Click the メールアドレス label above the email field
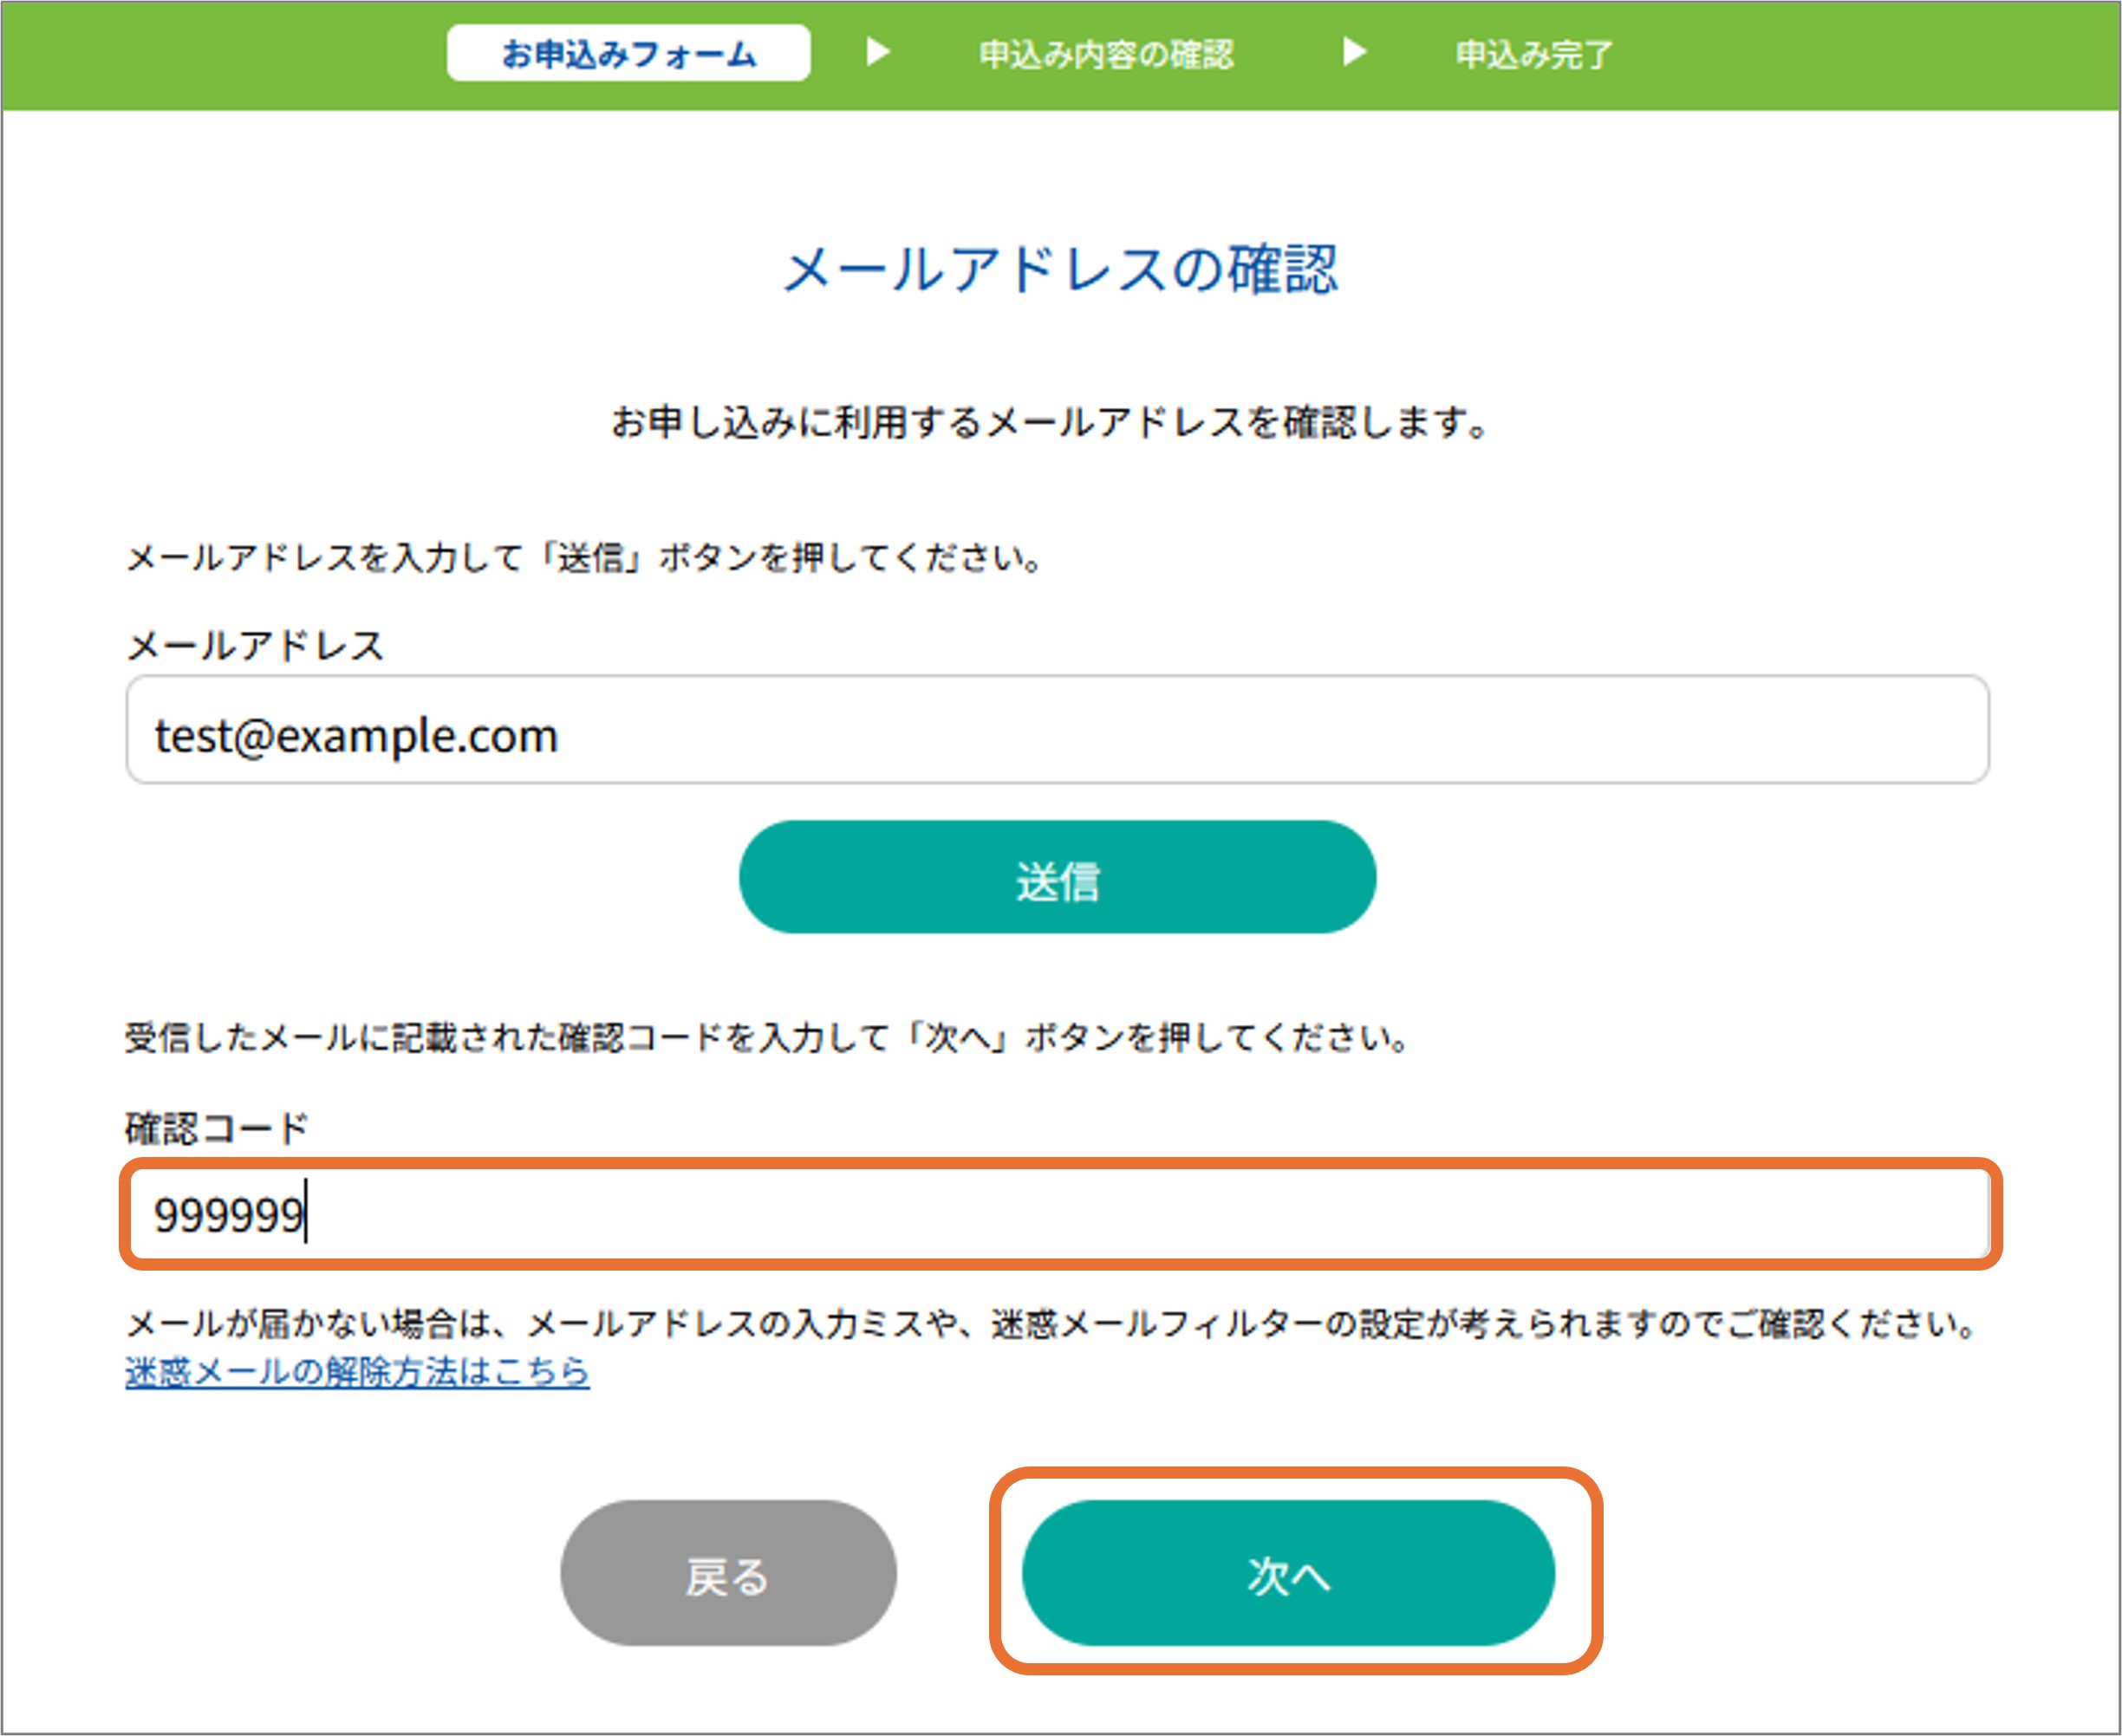Screen dimensions: 2122x1736 pos(255,645)
